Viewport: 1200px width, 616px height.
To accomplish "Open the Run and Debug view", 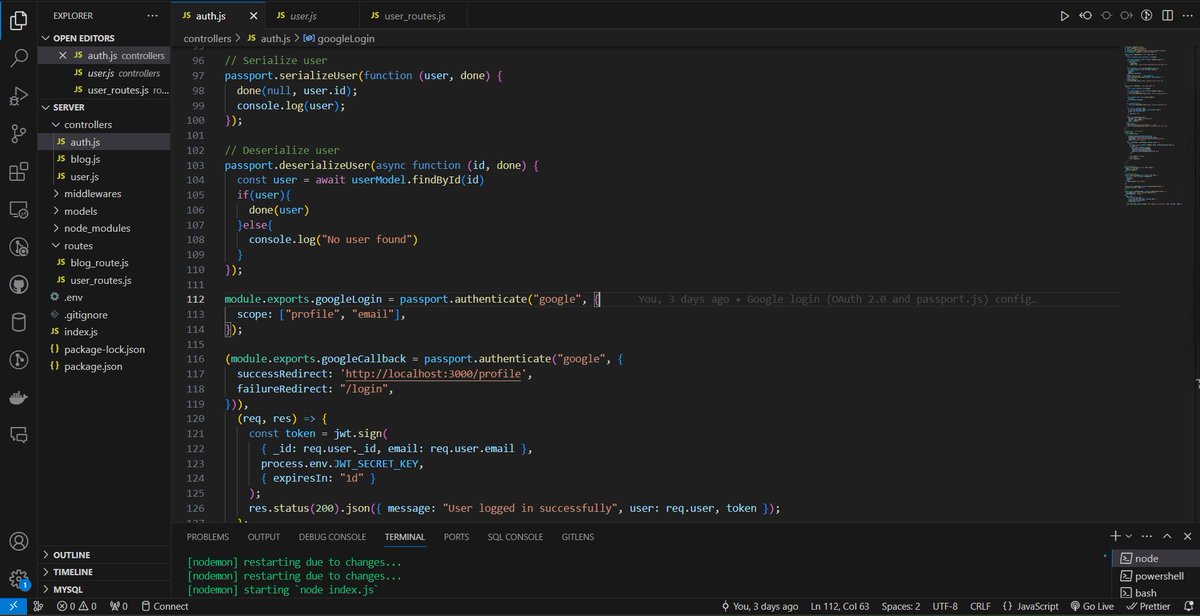I will click(x=18, y=96).
